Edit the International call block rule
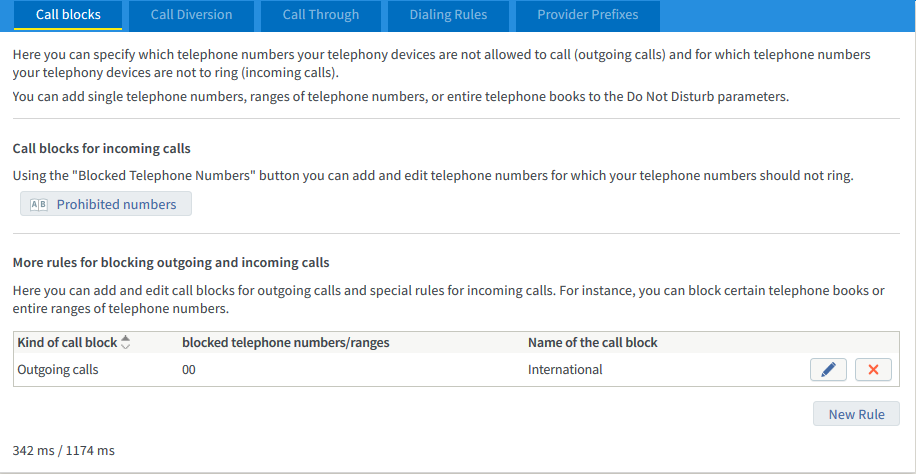The image size is (916, 474). click(828, 370)
